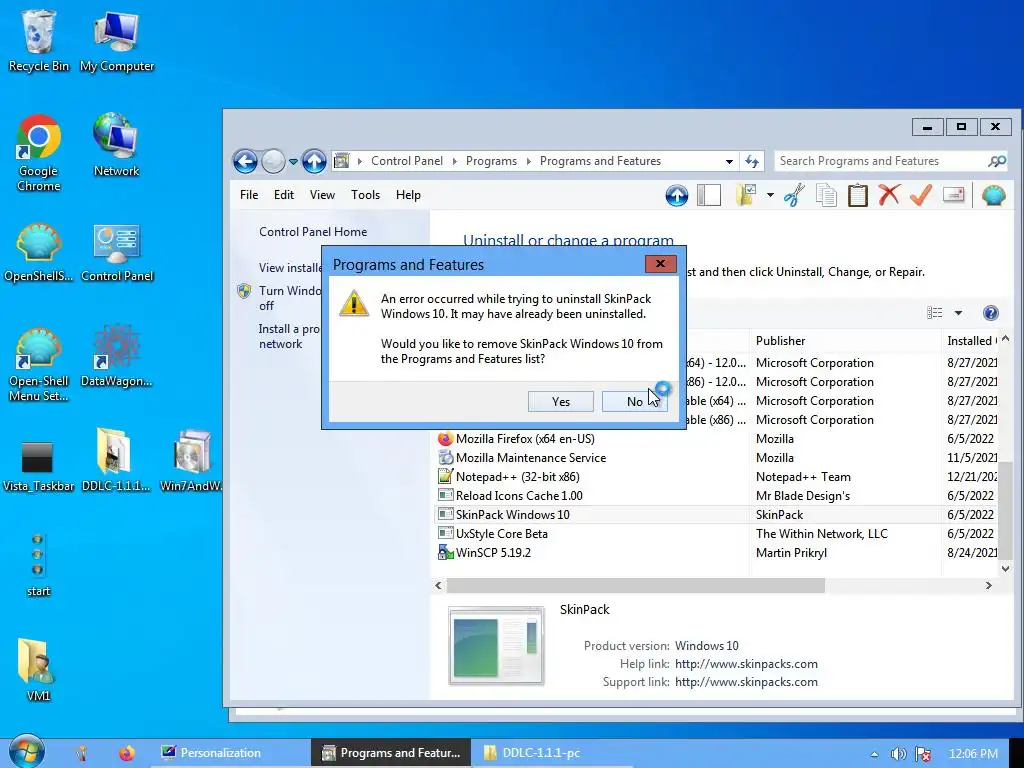Screen dimensions: 1024x768
Task: Click No in the error dialog
Action: click(634, 402)
